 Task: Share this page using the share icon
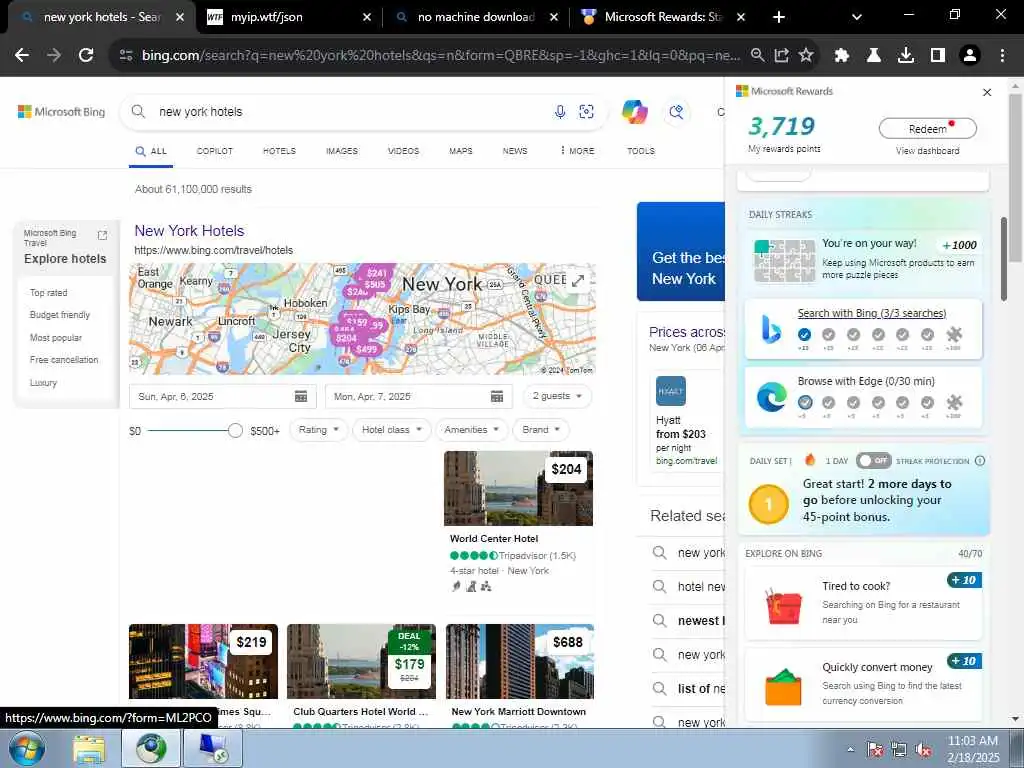(x=782, y=56)
